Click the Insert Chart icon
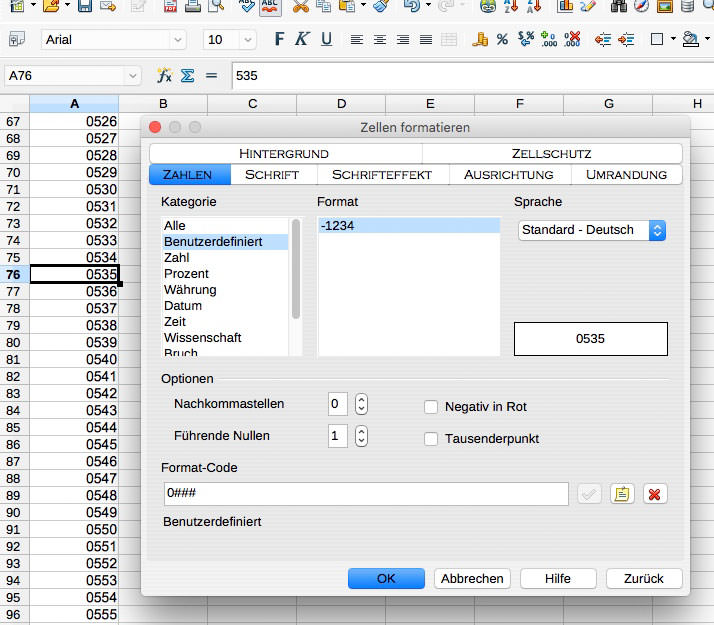Image resolution: width=714 pixels, height=625 pixels. coord(565,5)
